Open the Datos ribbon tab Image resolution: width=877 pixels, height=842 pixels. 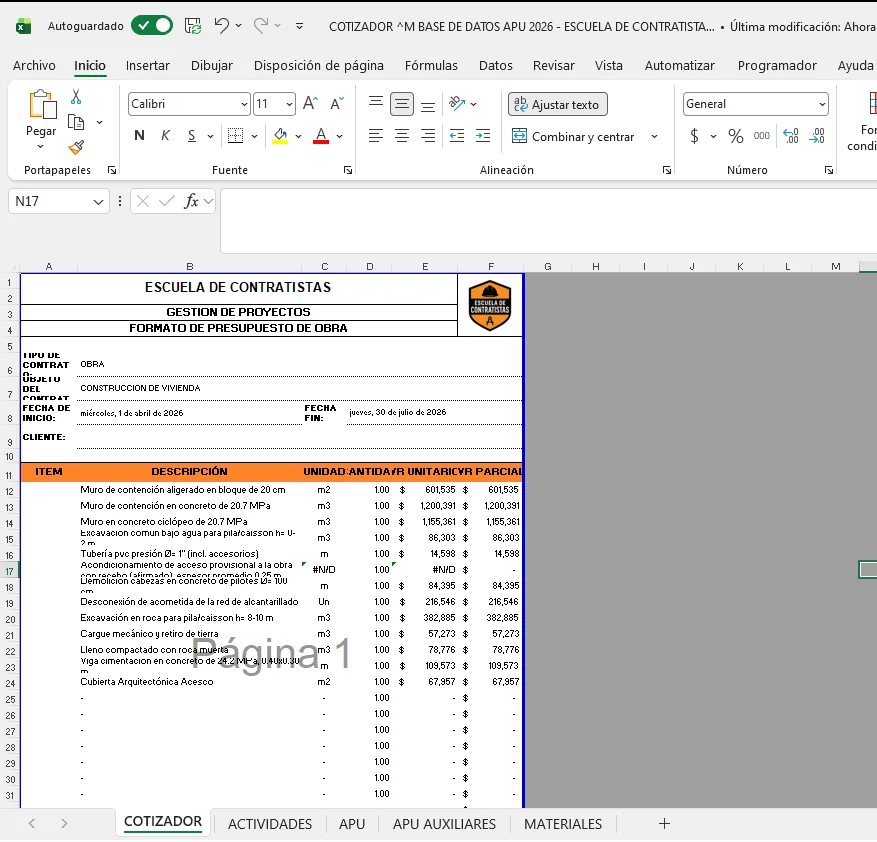coord(496,65)
